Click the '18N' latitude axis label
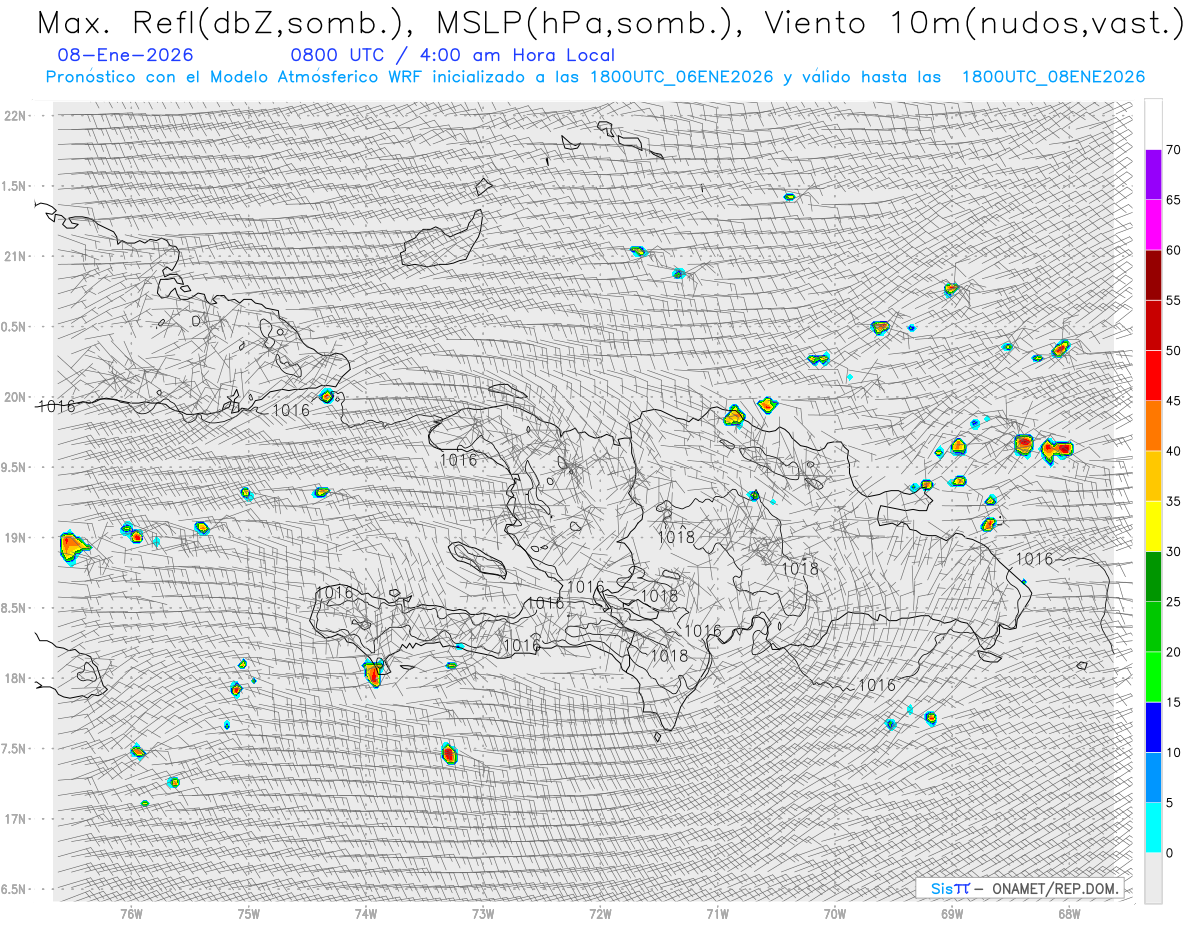The width and height of the screenshot is (1200, 927). pyautogui.click(x=16, y=678)
